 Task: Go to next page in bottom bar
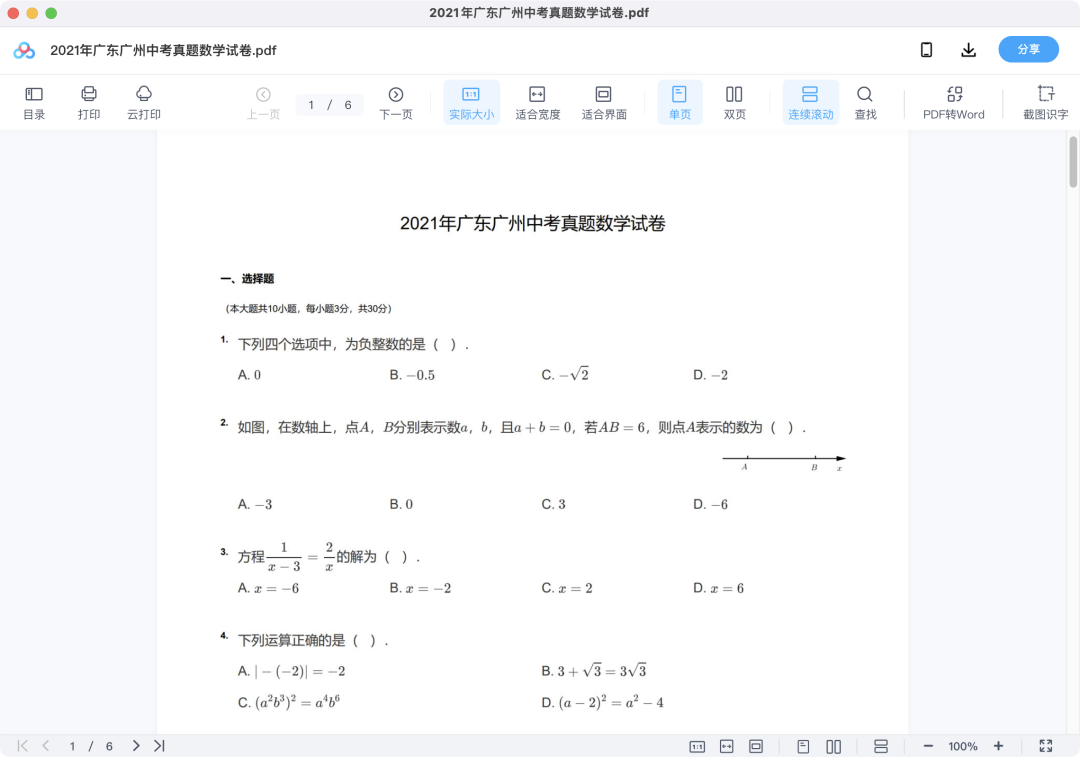136,746
